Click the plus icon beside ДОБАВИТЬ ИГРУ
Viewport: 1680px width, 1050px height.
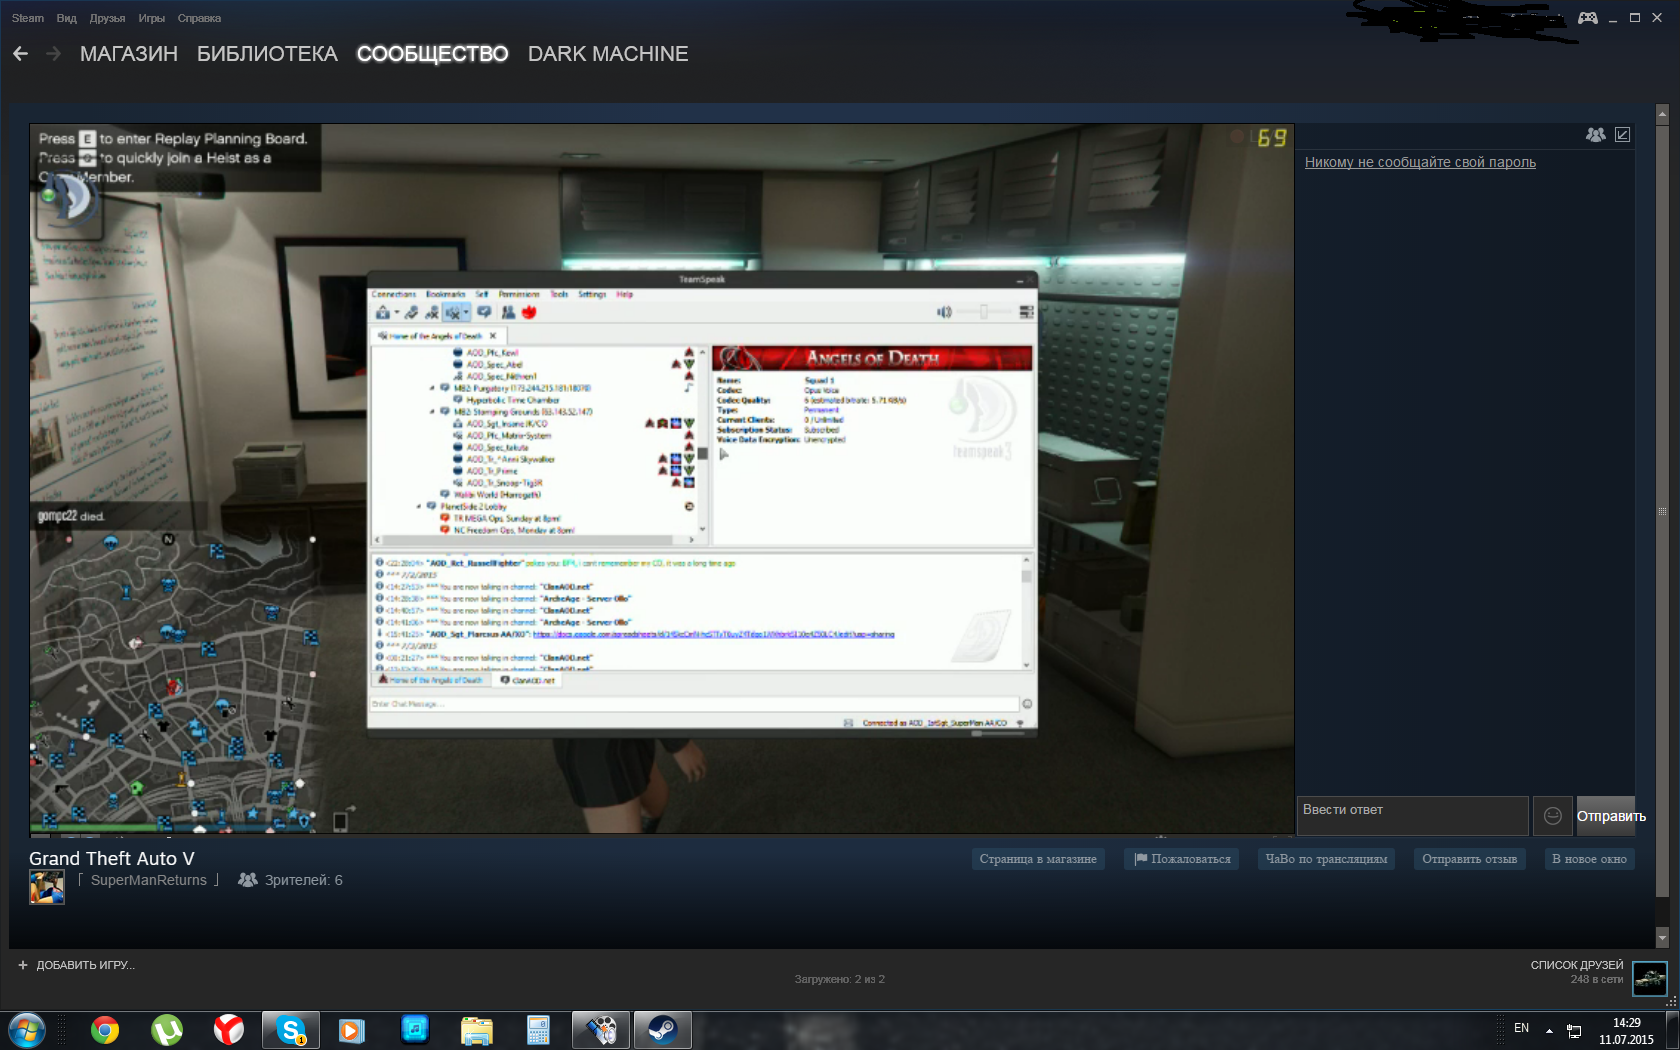(x=23, y=965)
